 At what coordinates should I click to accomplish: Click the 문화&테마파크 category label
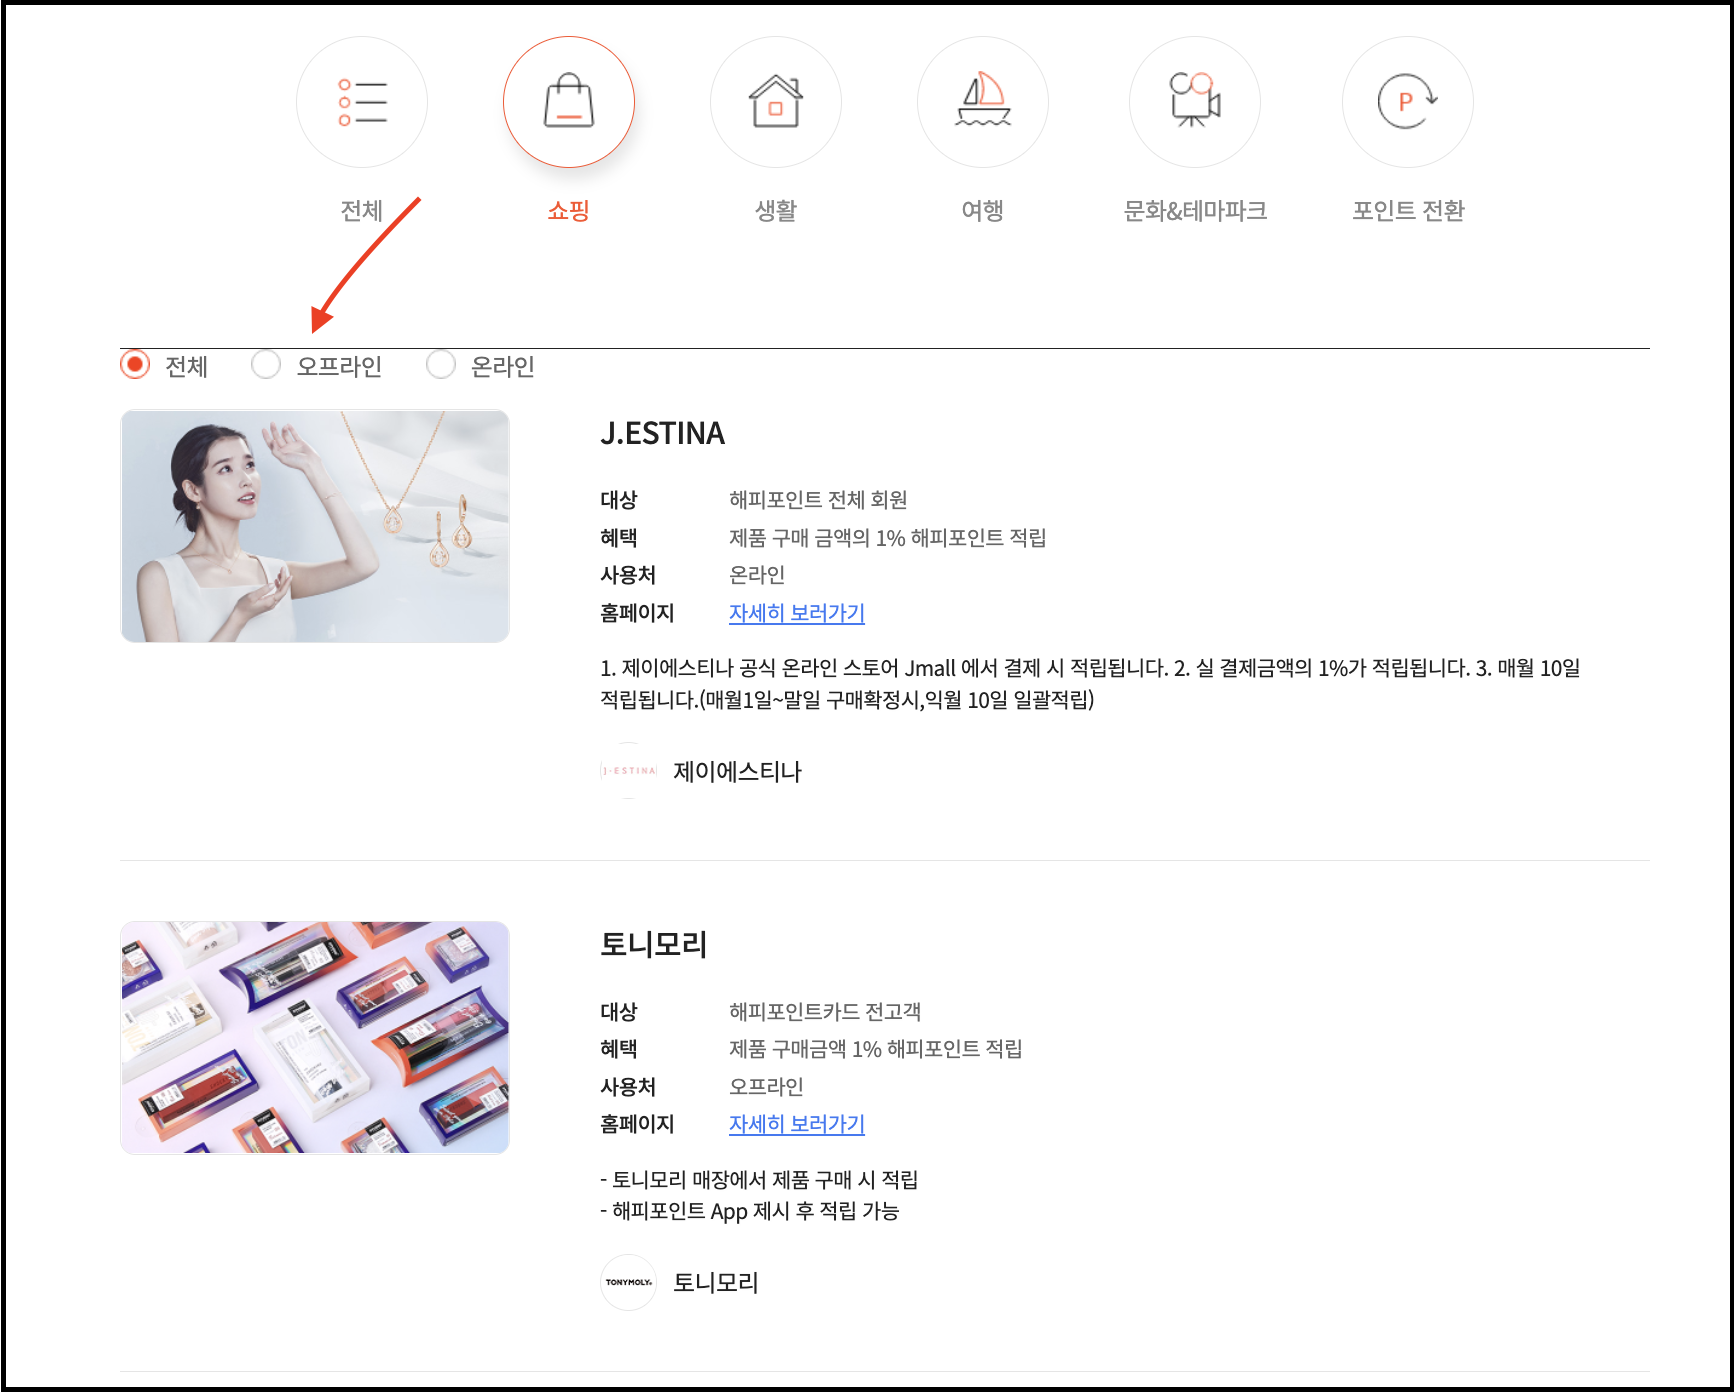tap(1195, 211)
